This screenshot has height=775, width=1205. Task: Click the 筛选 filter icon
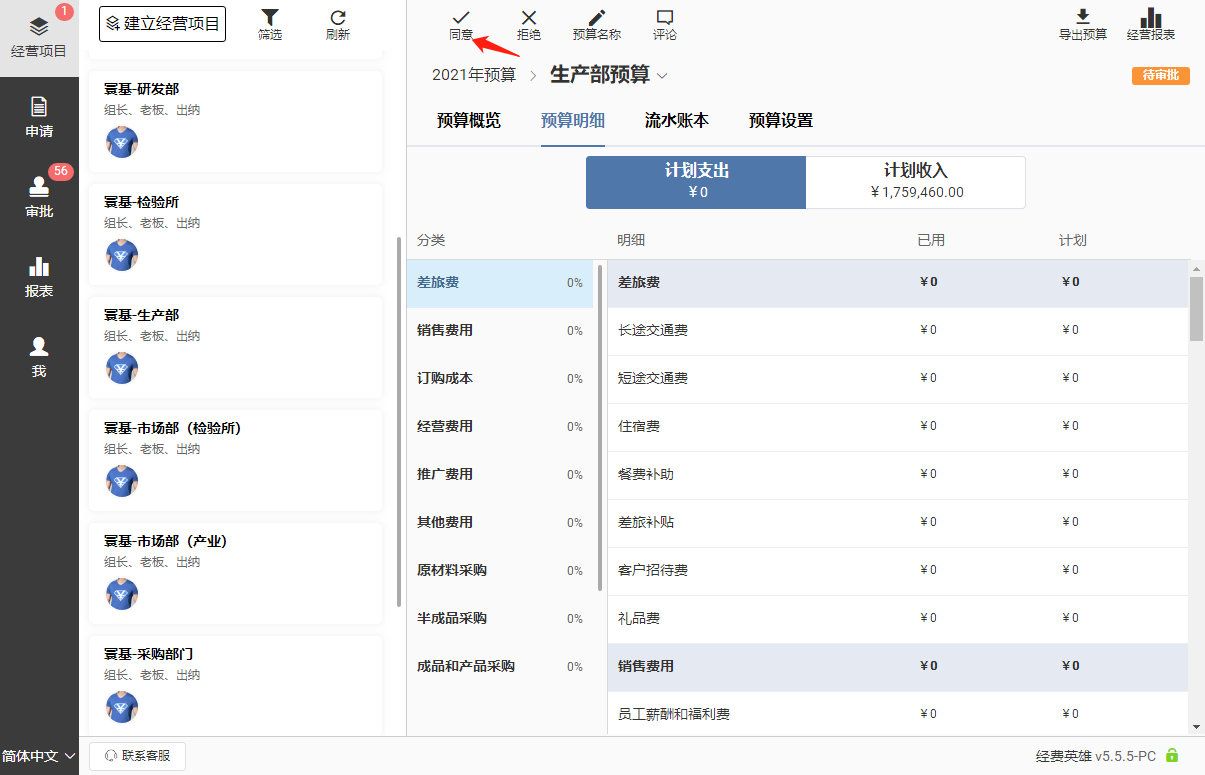(270, 17)
